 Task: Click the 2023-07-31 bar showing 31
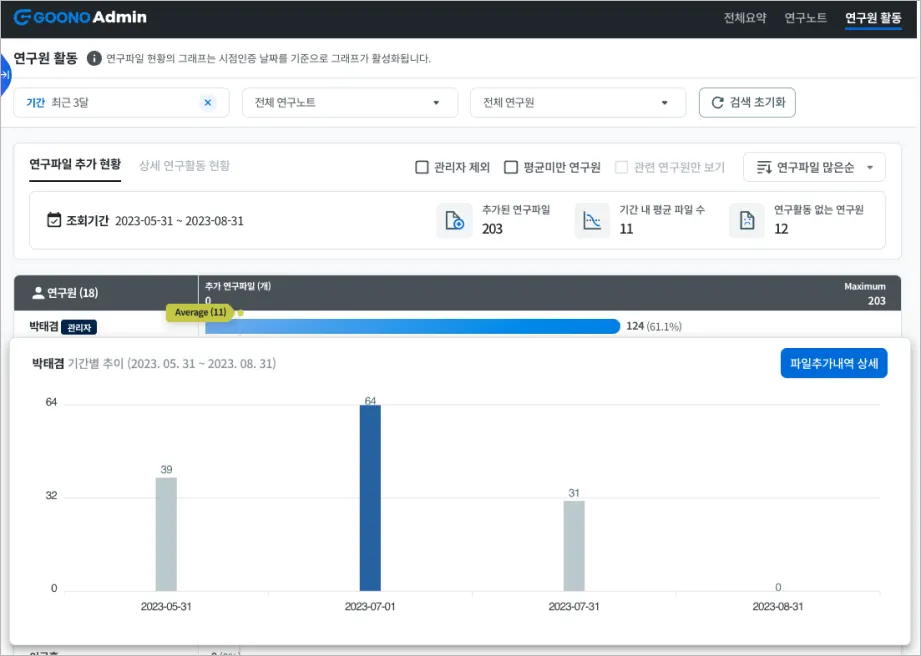[x=574, y=546]
